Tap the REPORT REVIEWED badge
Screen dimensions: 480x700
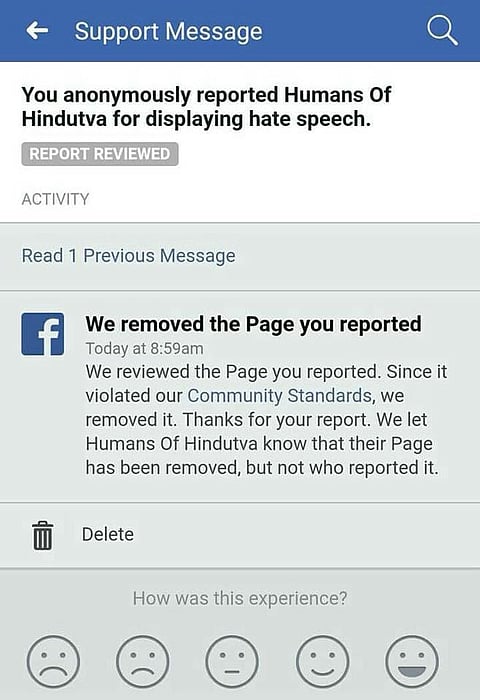coord(100,154)
